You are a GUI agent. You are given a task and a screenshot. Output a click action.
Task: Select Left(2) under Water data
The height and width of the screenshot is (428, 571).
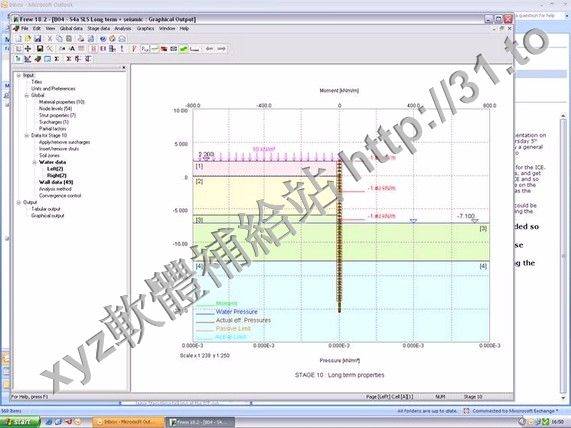[x=55, y=169]
